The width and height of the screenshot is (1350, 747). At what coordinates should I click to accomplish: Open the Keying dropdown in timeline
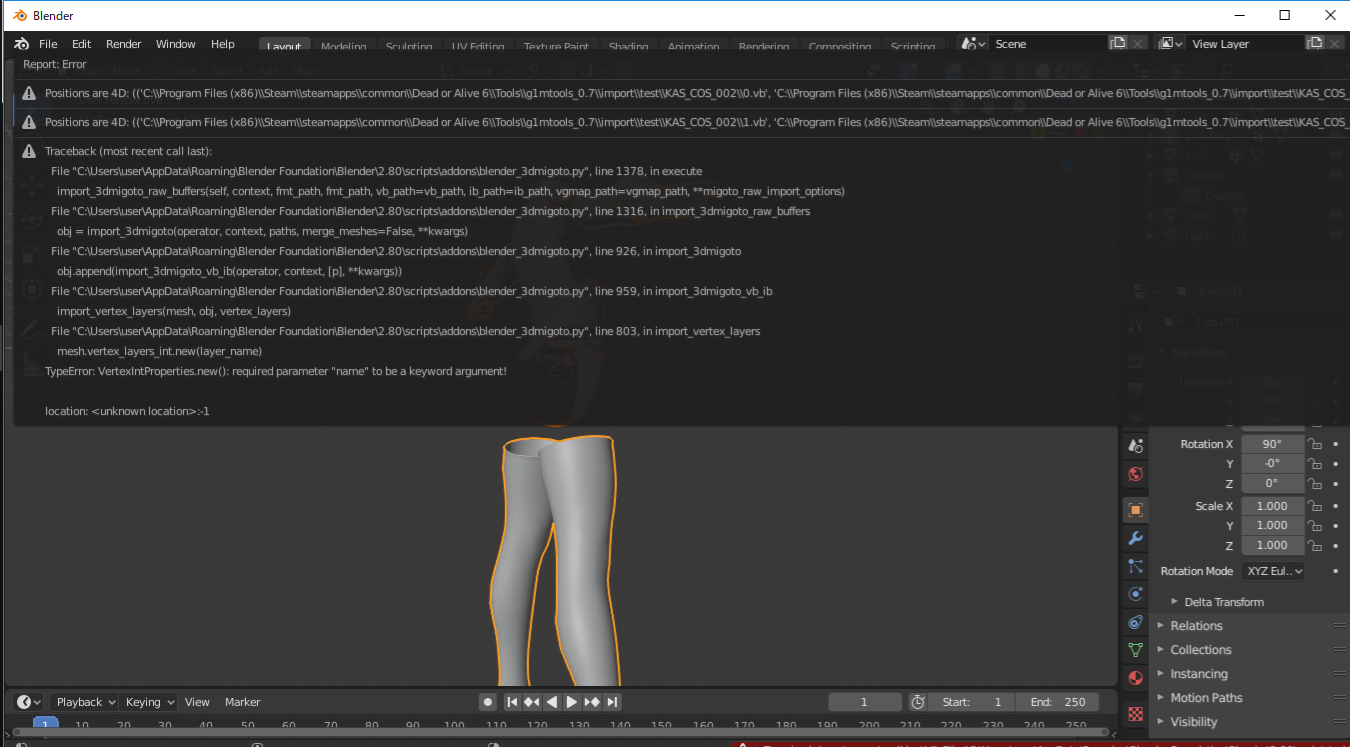pyautogui.click(x=150, y=702)
